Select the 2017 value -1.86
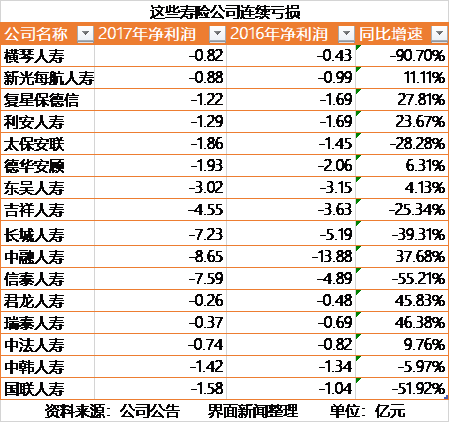 pyautogui.click(x=207, y=143)
